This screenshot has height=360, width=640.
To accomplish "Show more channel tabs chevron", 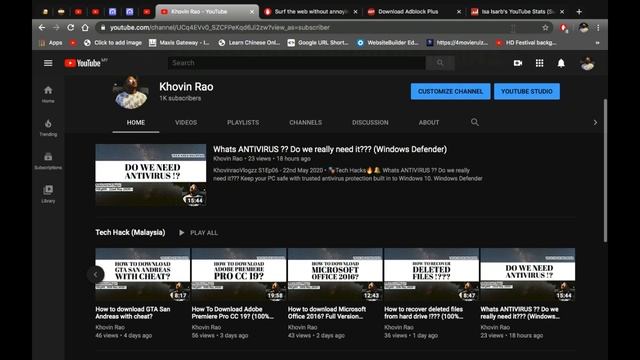I will tap(595, 122).
